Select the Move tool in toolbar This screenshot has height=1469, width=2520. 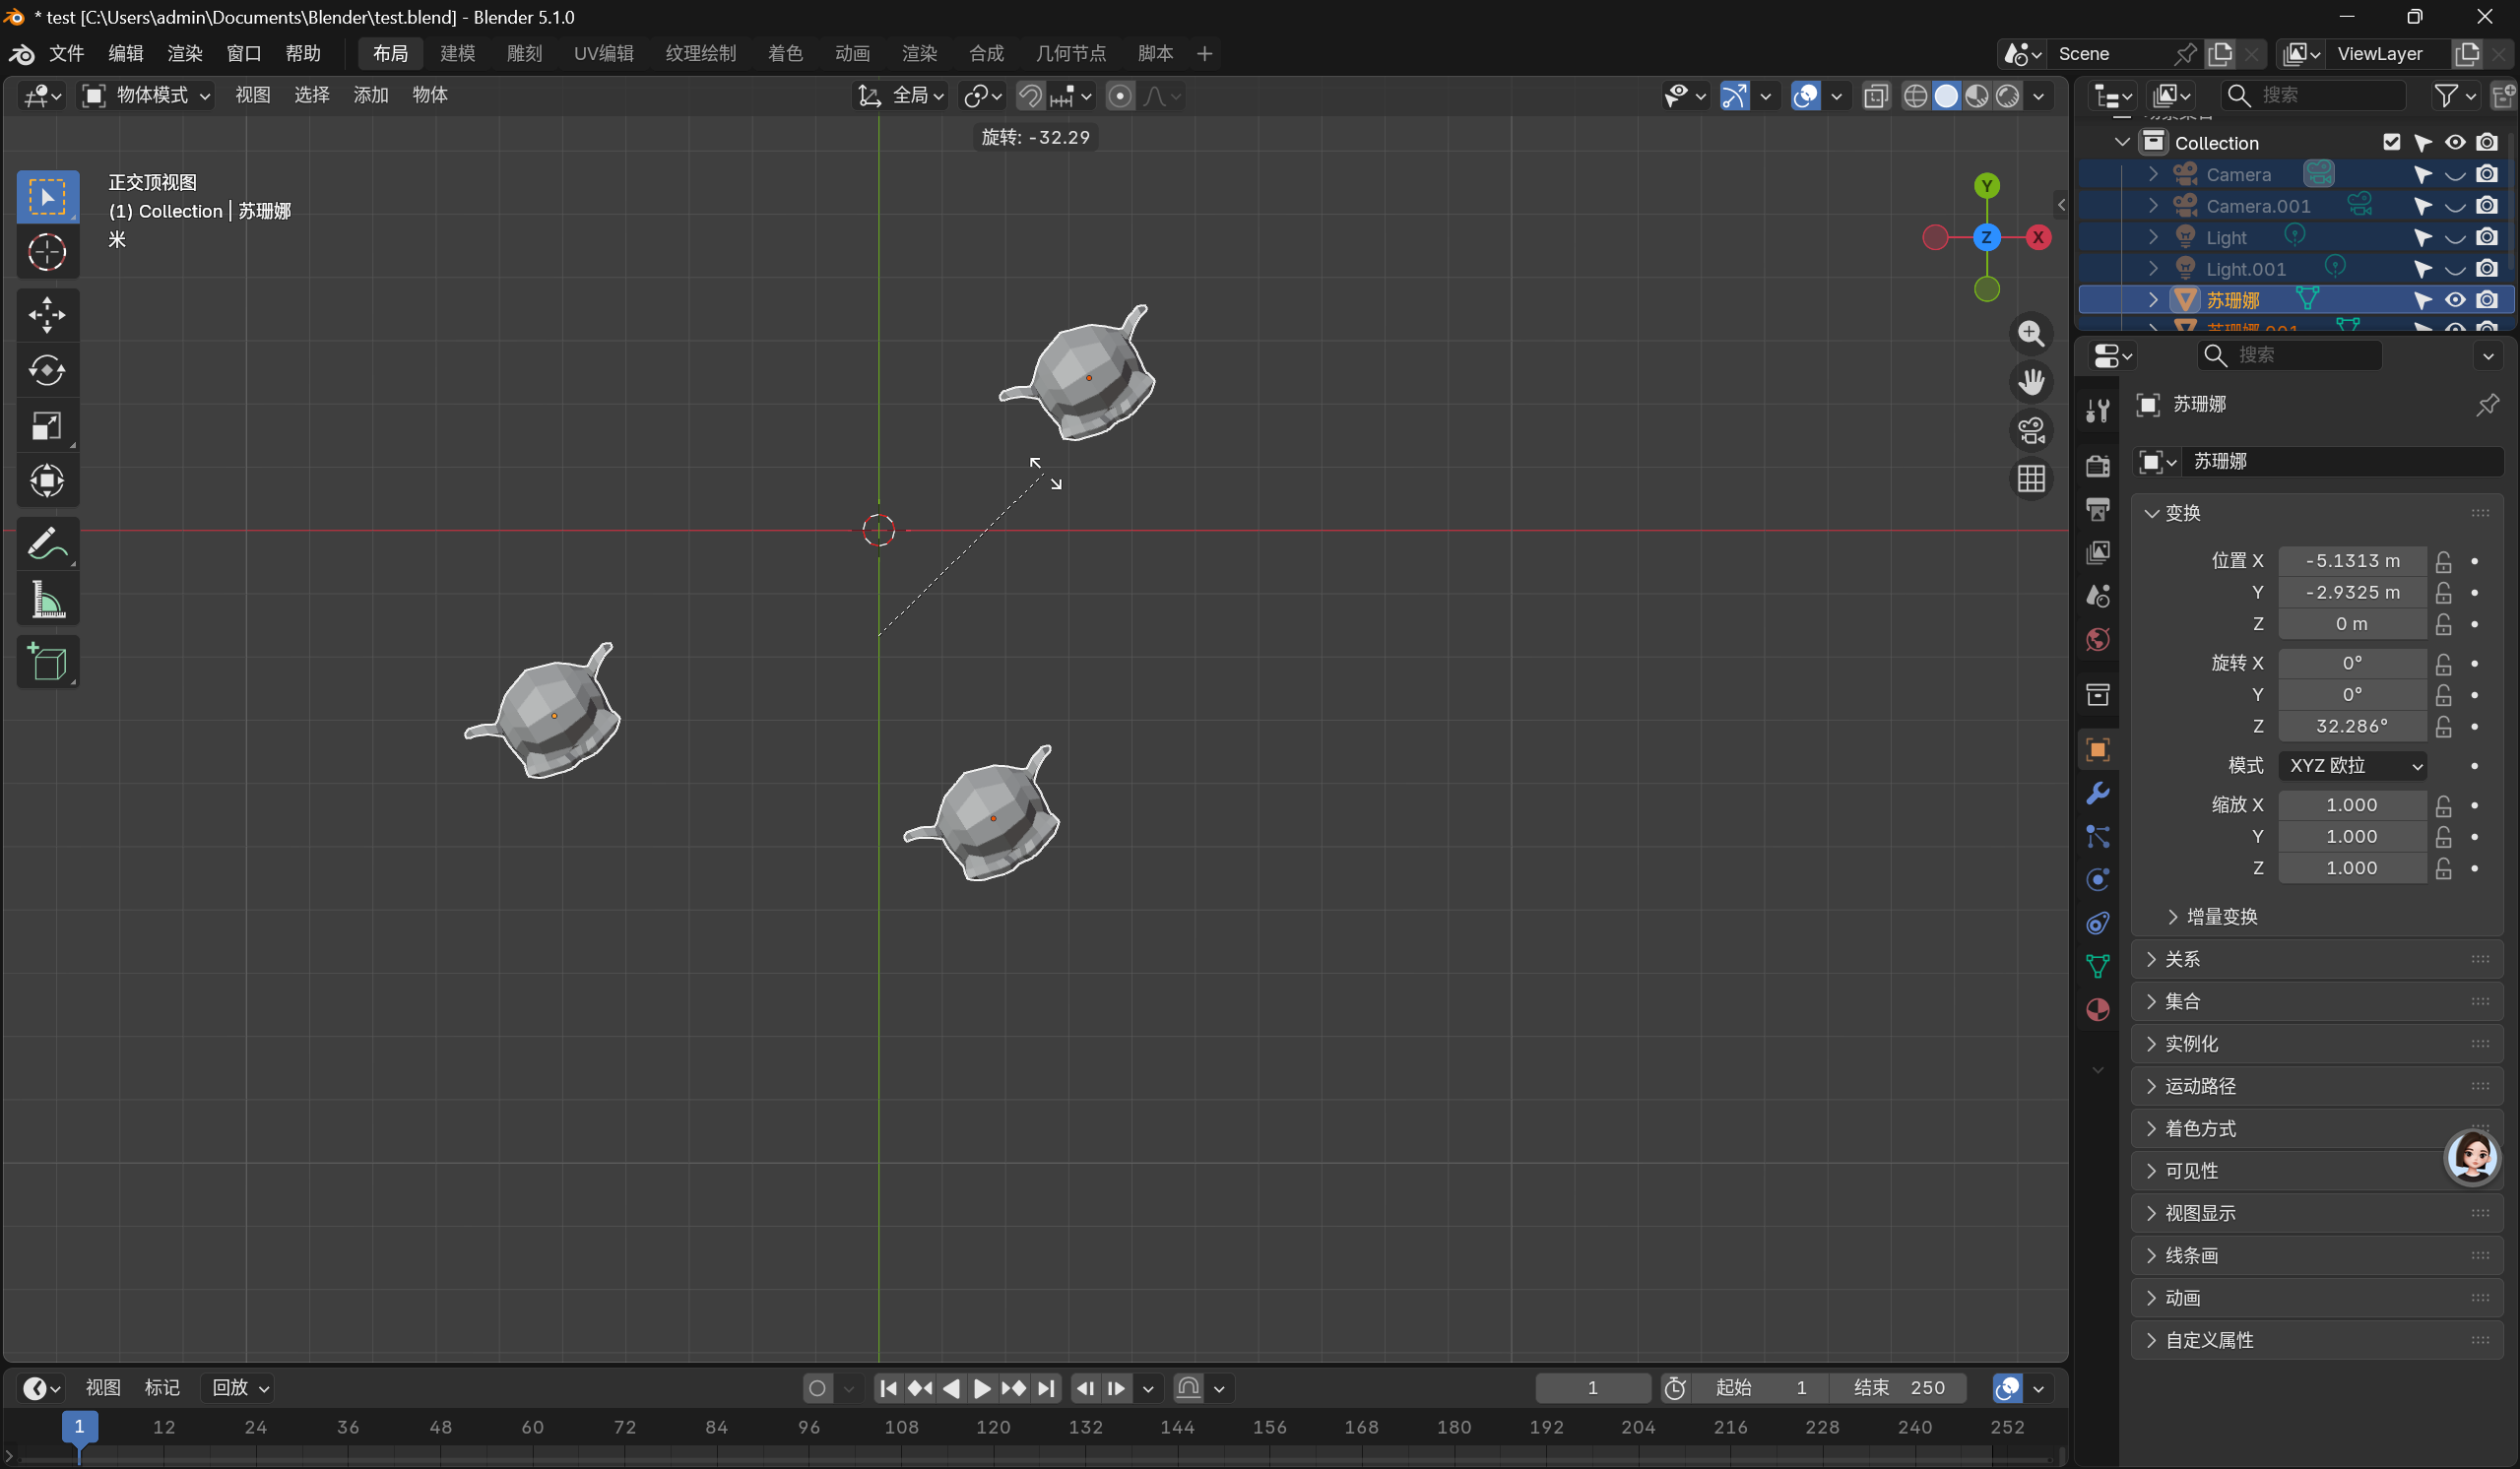click(x=47, y=315)
